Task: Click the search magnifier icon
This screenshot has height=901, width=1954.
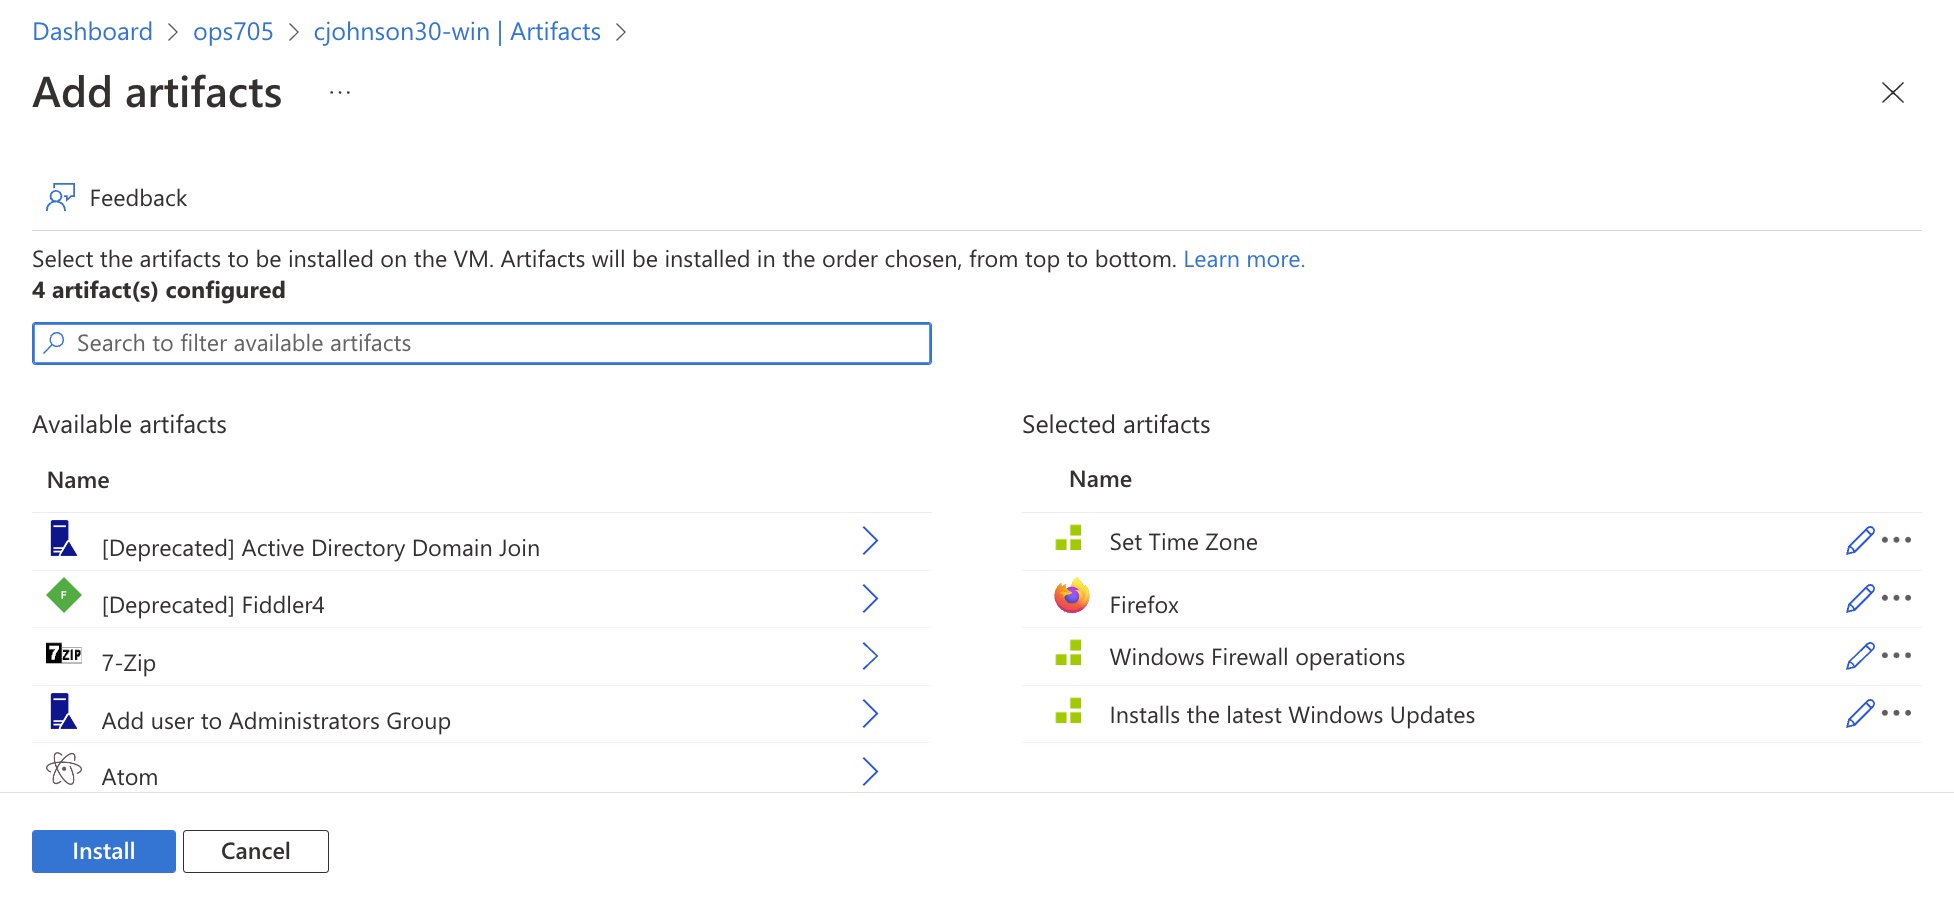Action: tap(56, 343)
